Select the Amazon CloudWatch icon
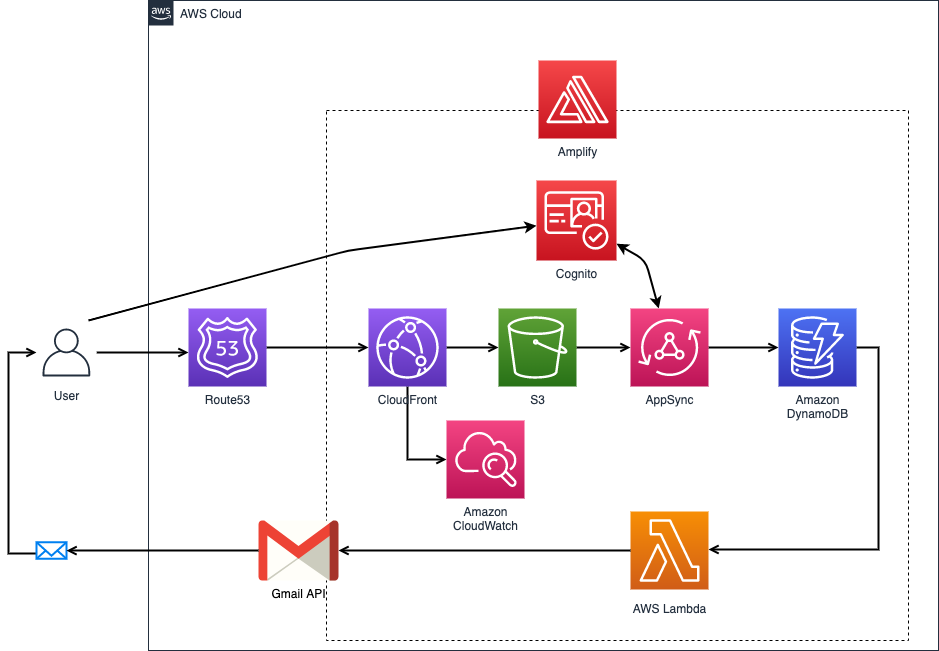 (486, 459)
